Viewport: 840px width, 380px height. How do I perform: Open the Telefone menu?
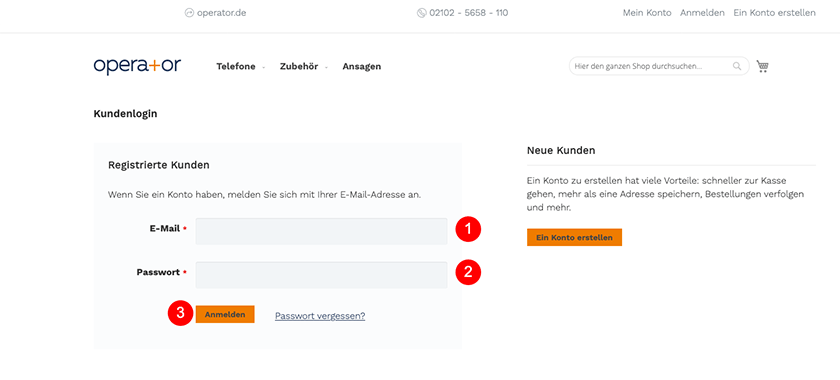click(236, 66)
